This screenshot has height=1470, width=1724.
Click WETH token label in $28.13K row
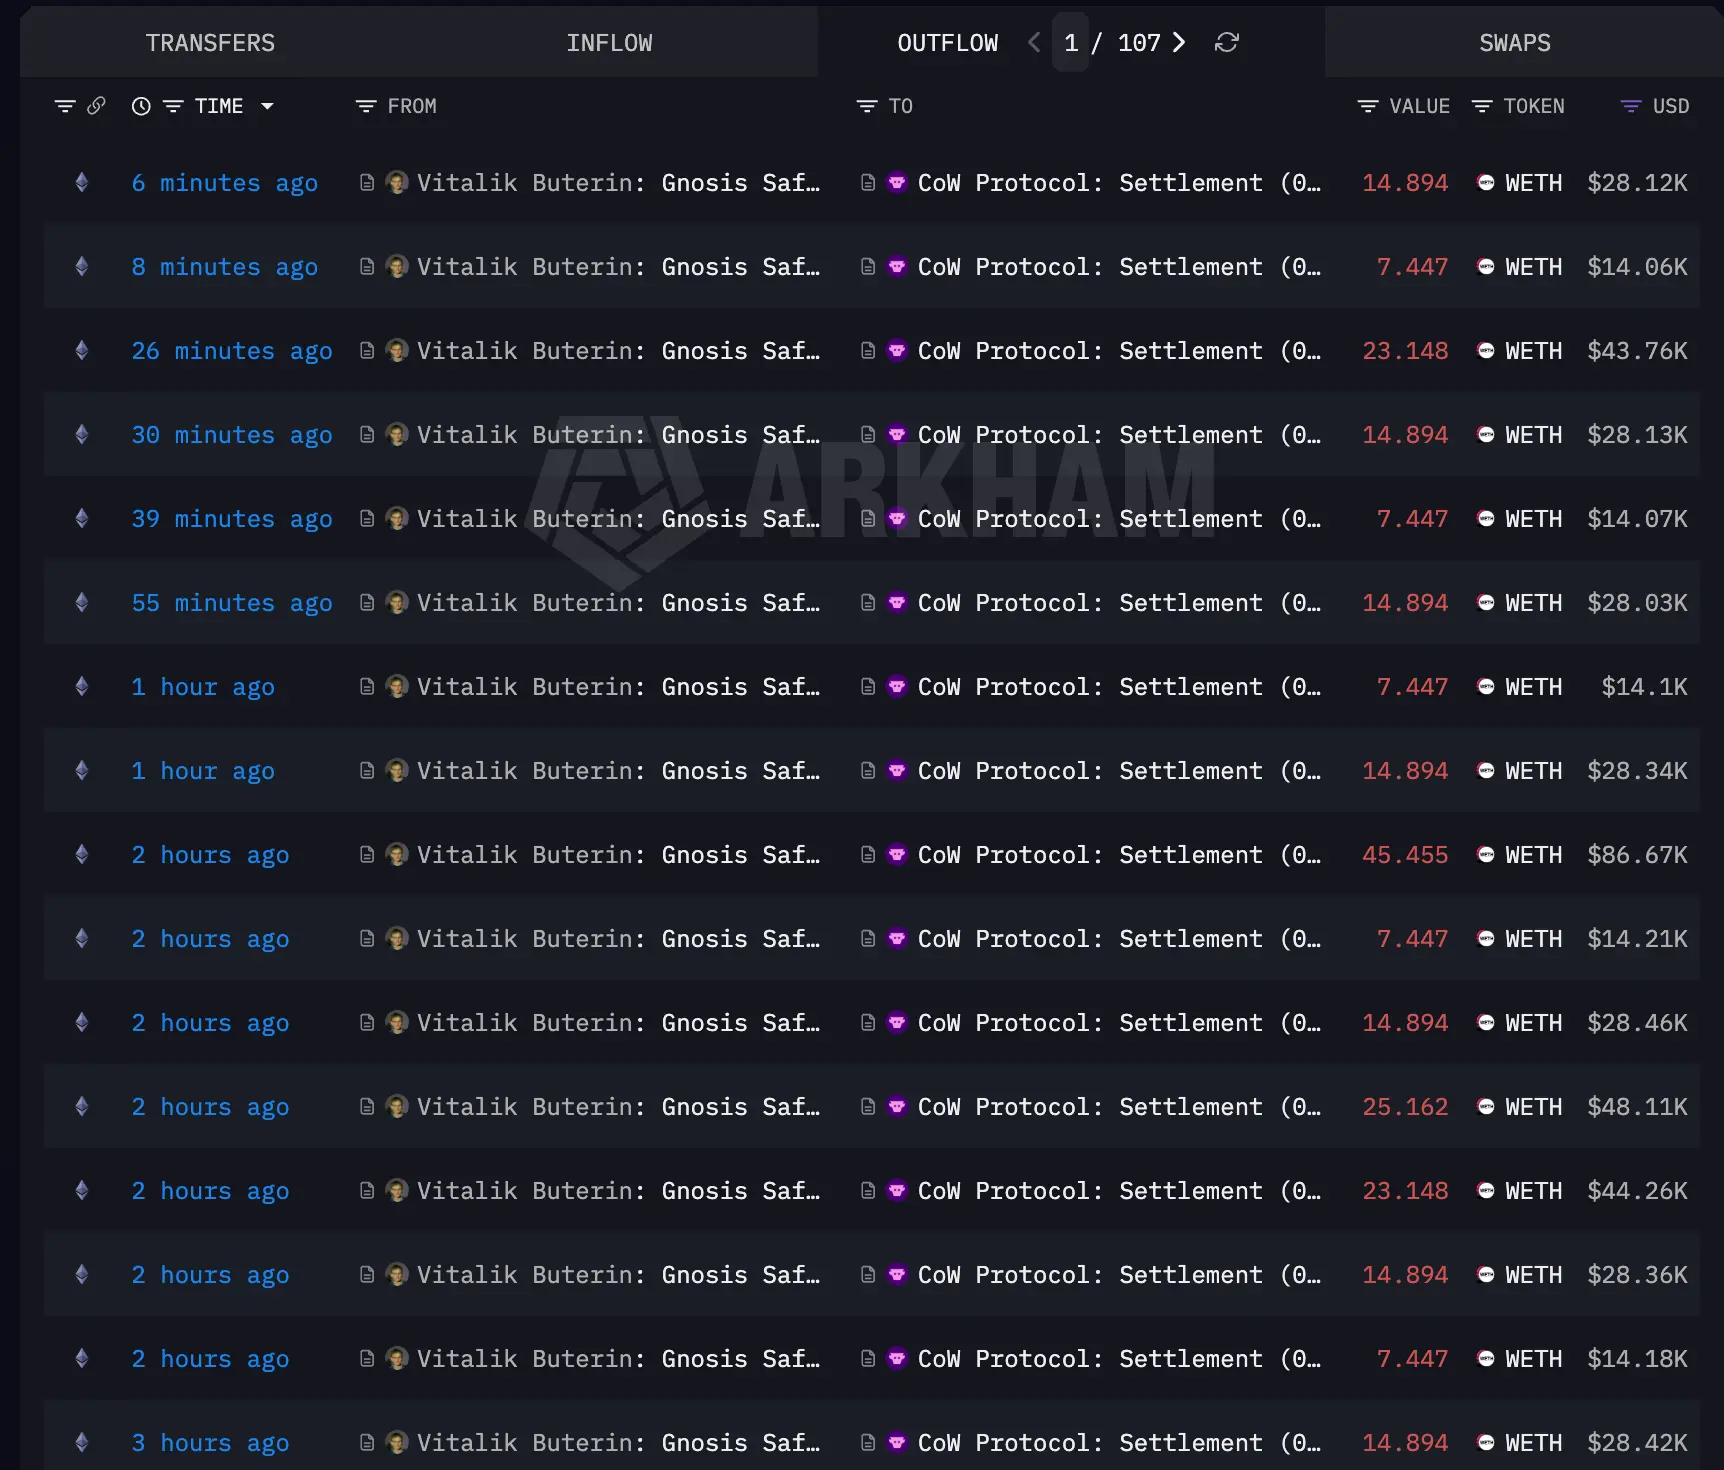click(1534, 435)
